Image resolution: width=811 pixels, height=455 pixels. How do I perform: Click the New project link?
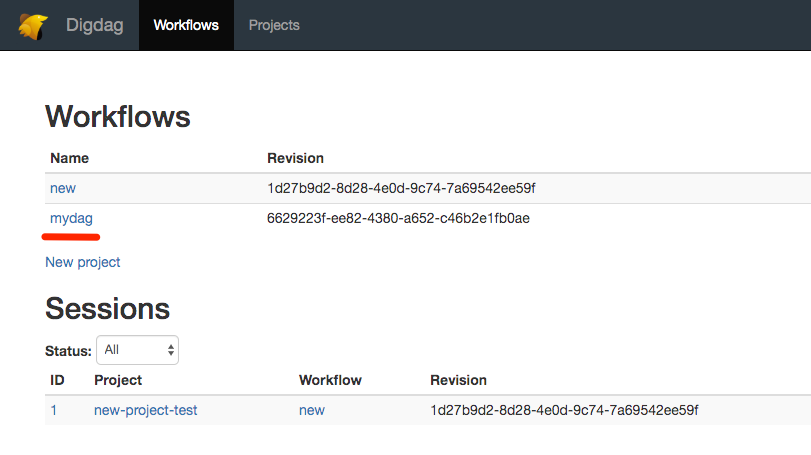pyautogui.click(x=83, y=262)
